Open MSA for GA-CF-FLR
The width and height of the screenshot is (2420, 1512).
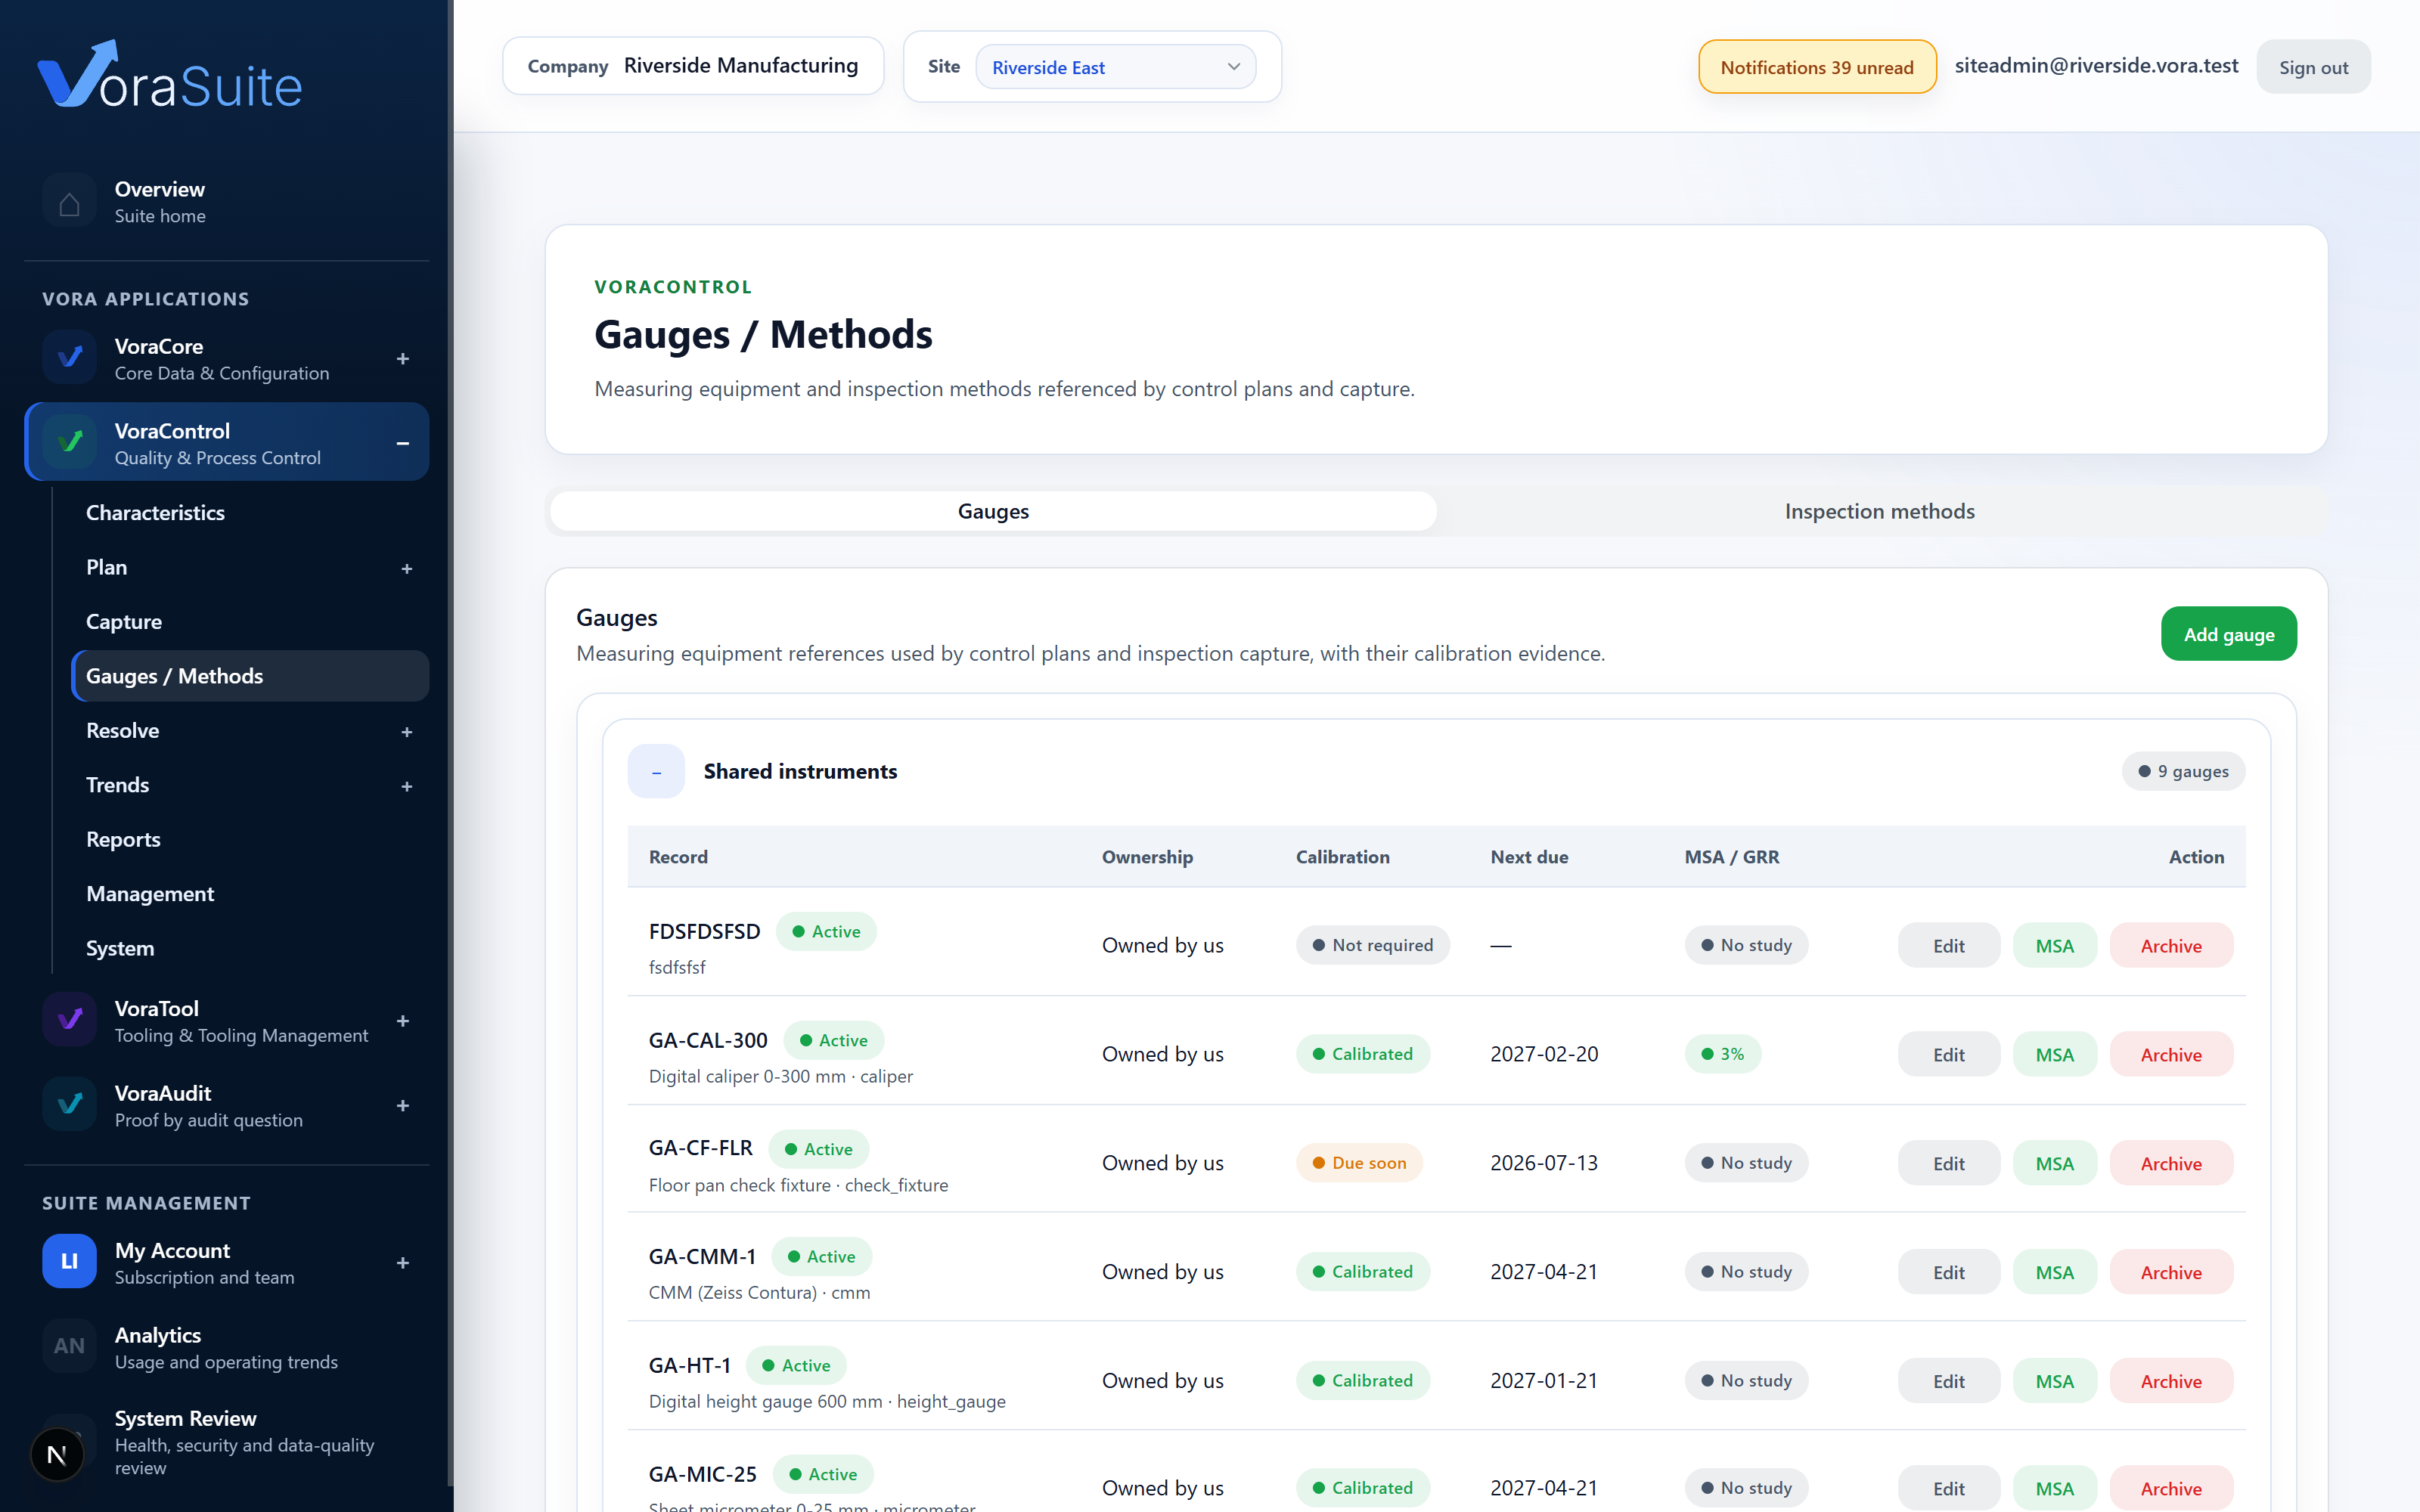tap(2055, 1163)
